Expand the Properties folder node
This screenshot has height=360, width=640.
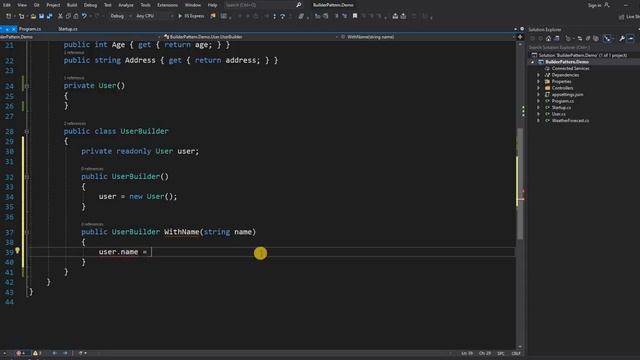(538, 82)
